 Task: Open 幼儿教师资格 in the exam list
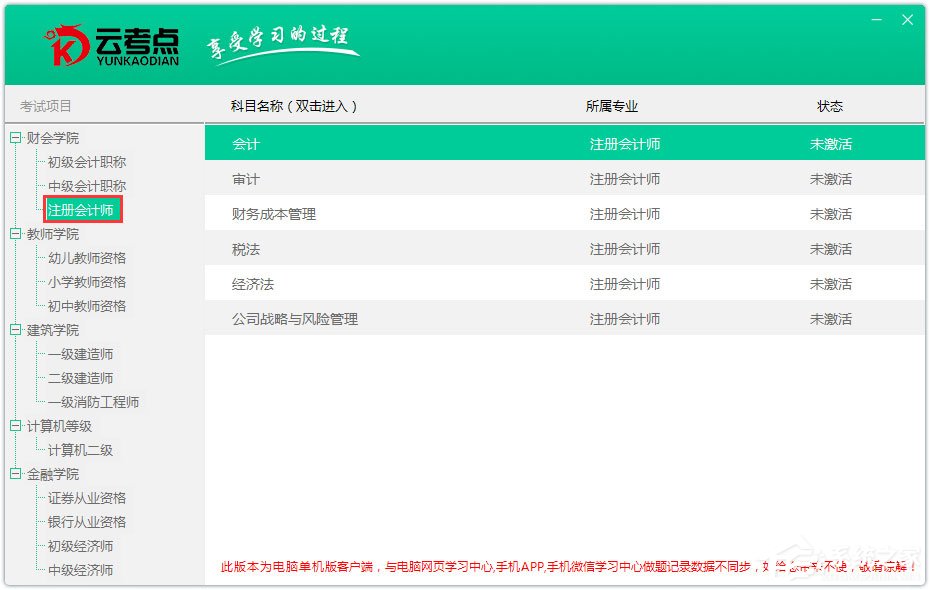click(86, 257)
